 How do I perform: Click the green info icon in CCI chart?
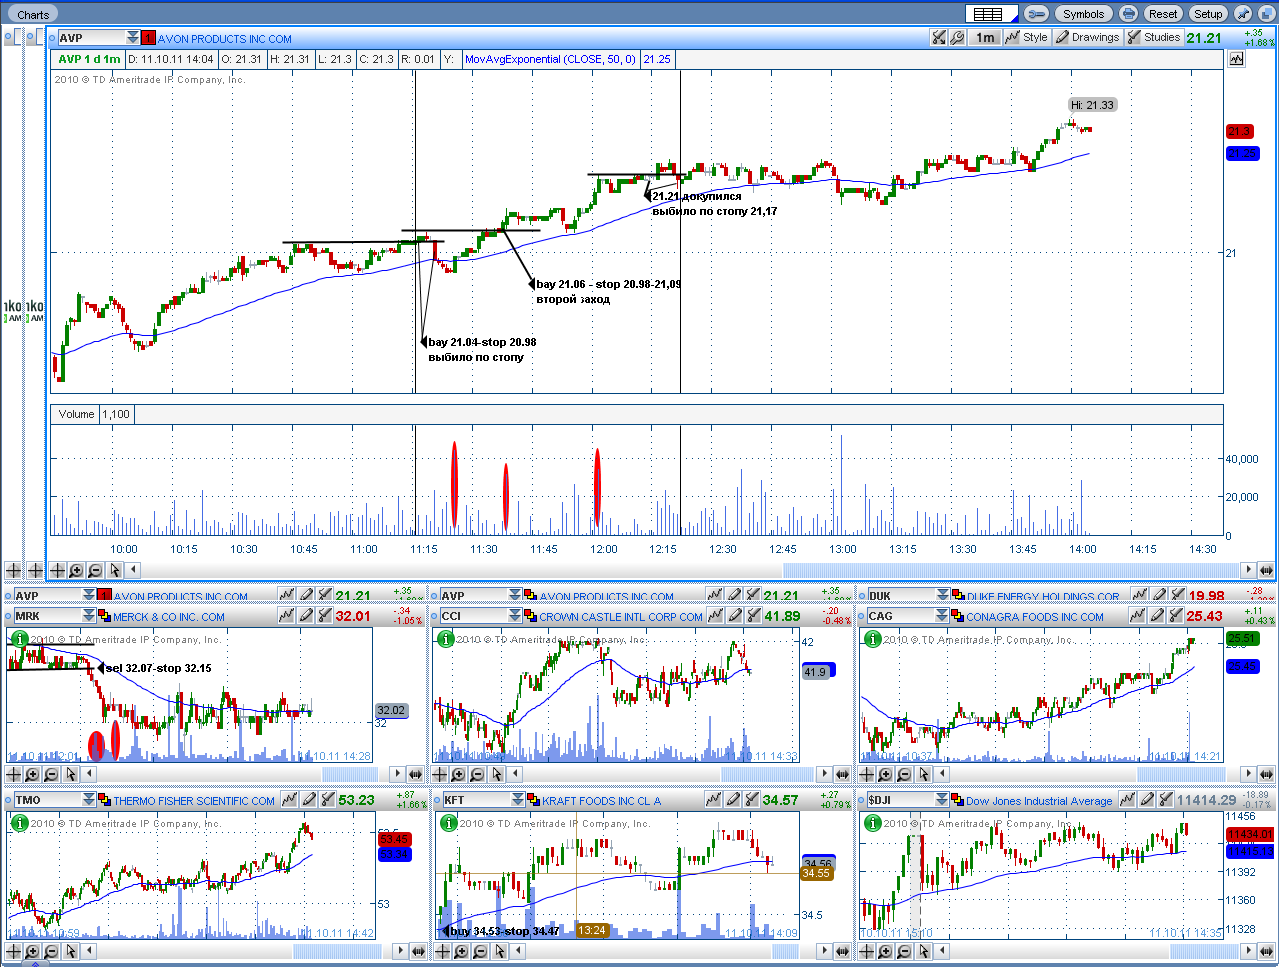click(x=445, y=639)
